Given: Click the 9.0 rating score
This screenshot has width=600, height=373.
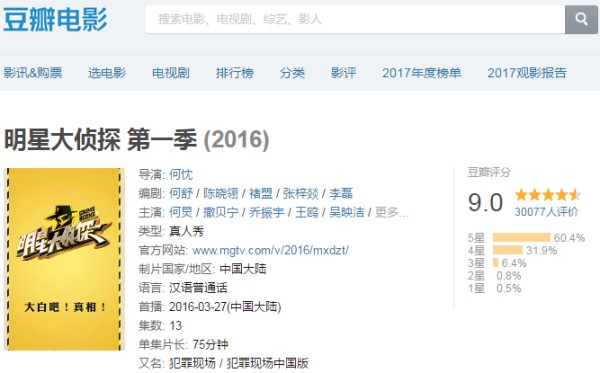Looking at the screenshot, I should 485,202.
